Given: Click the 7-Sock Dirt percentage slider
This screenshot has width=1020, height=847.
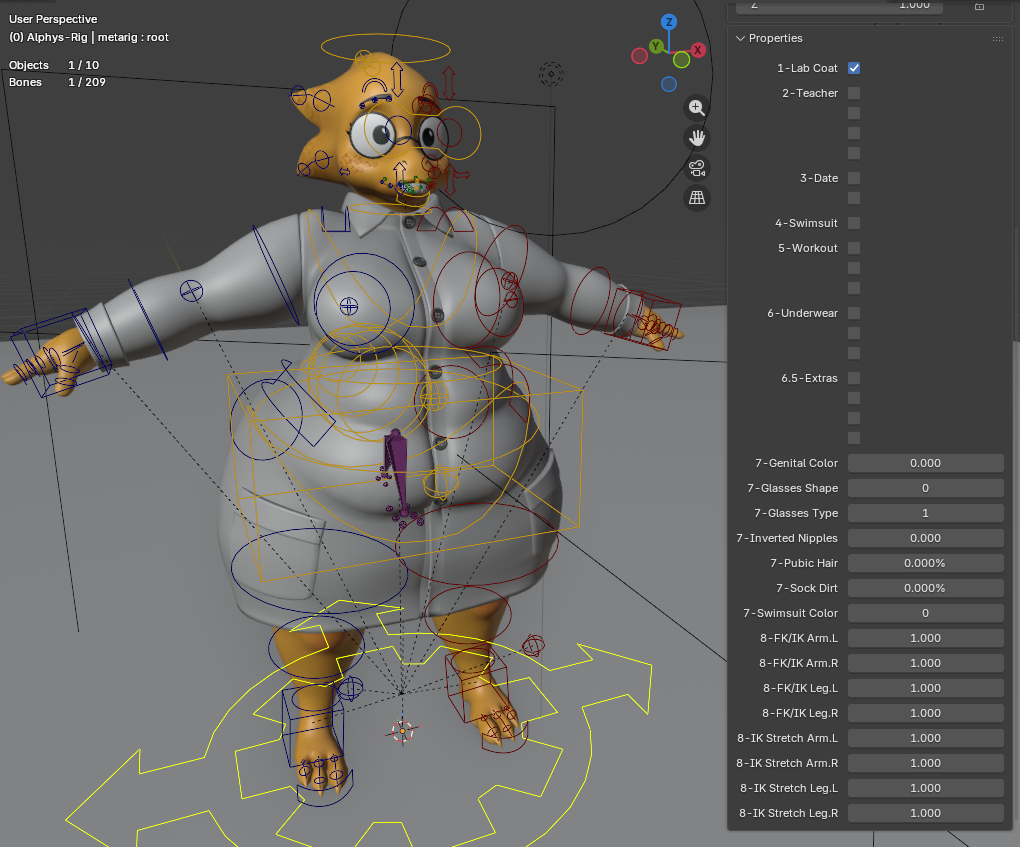Looking at the screenshot, I should tap(926, 588).
